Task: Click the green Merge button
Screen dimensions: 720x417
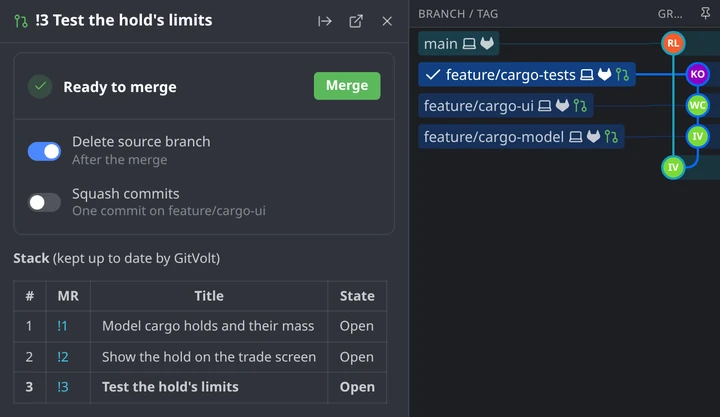Action: click(x=347, y=86)
